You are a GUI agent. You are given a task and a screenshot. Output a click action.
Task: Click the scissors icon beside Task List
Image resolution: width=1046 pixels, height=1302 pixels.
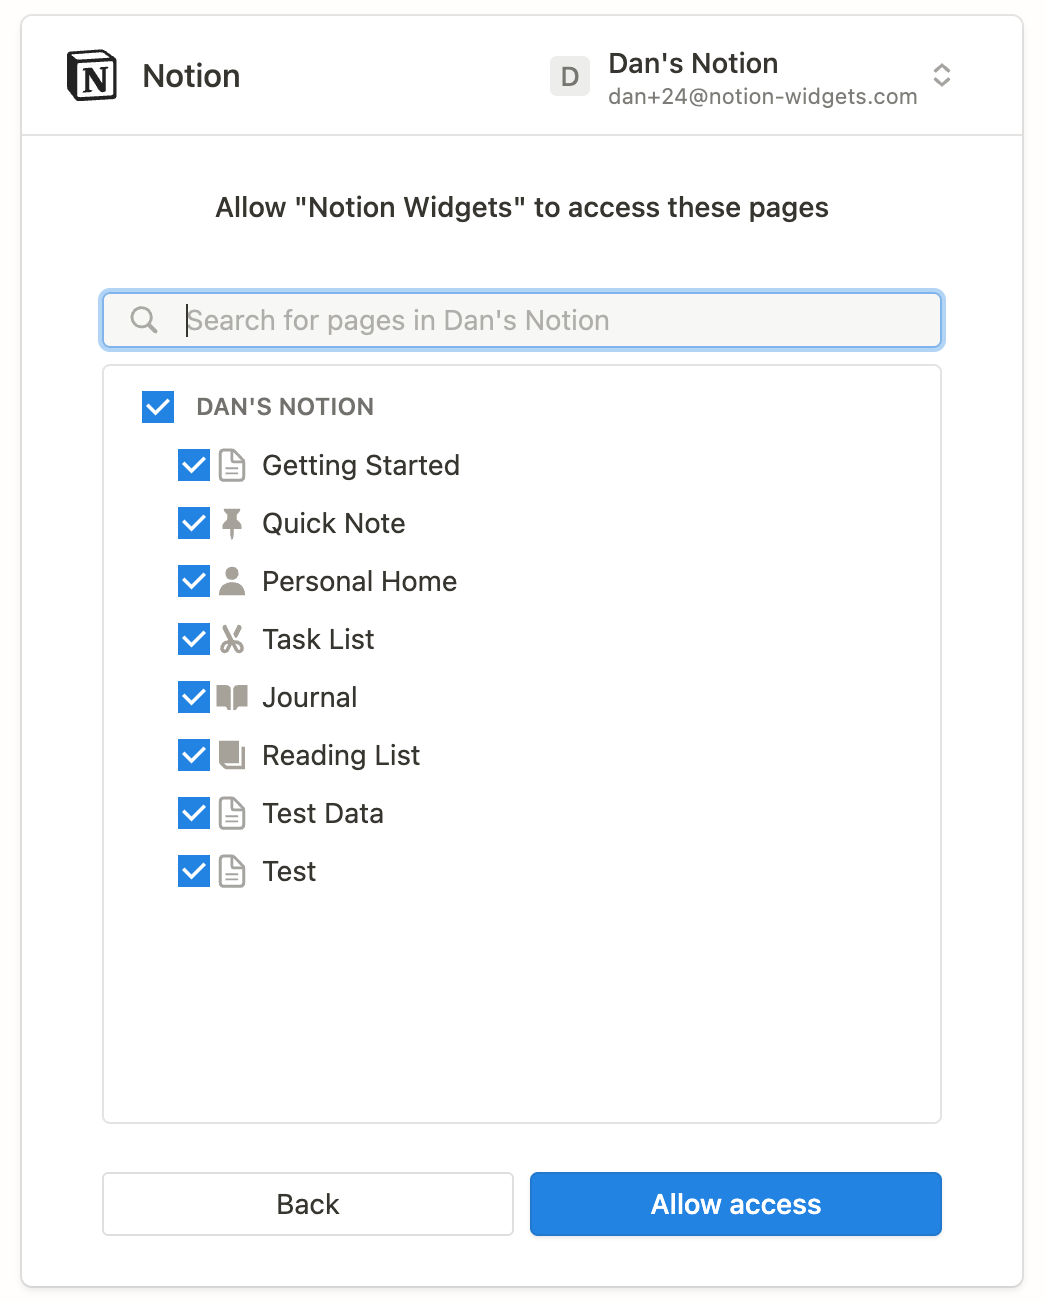(231, 639)
